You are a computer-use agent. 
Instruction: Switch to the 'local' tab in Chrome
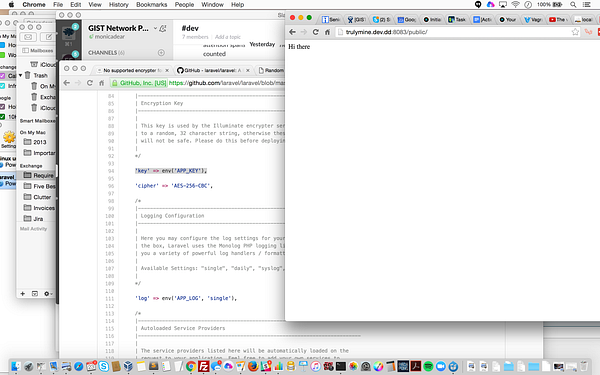coord(584,20)
